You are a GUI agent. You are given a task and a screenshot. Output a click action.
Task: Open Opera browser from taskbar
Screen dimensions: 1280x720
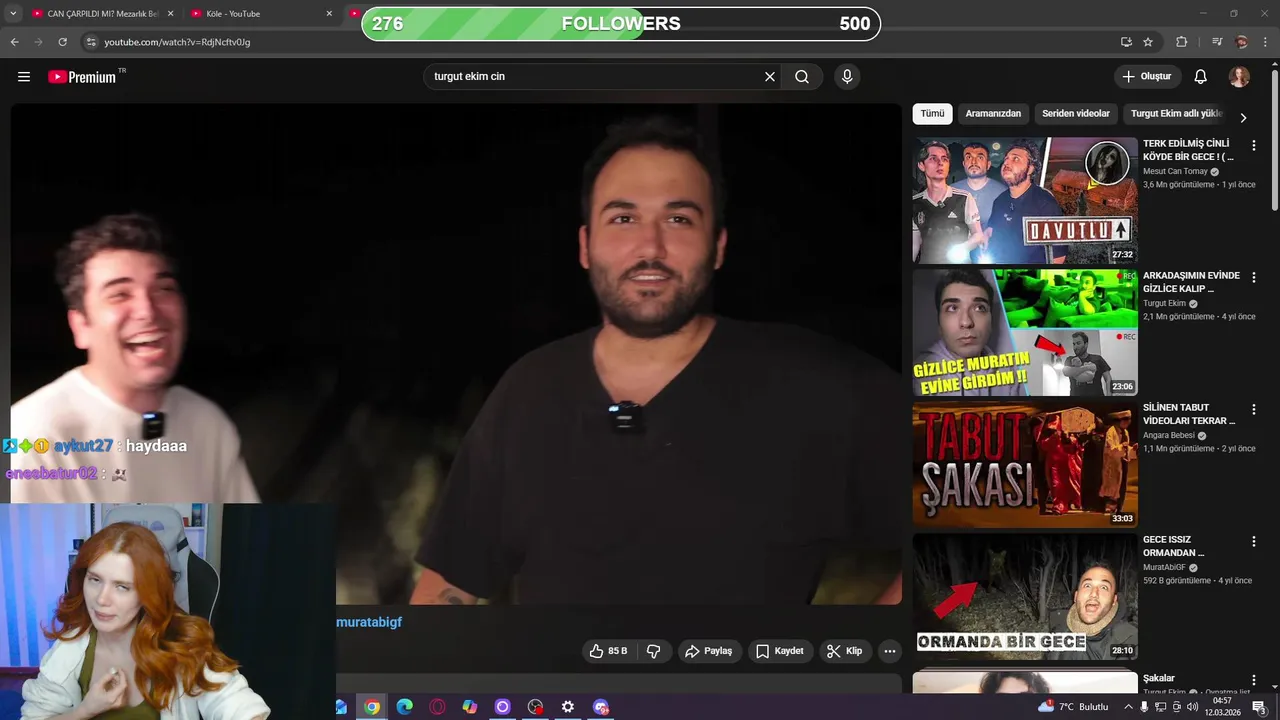tap(437, 707)
